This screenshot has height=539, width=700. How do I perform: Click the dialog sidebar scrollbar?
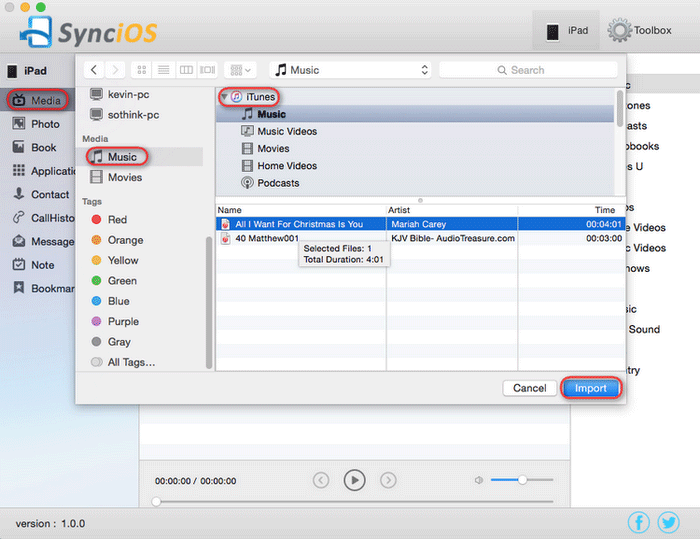coord(208,303)
